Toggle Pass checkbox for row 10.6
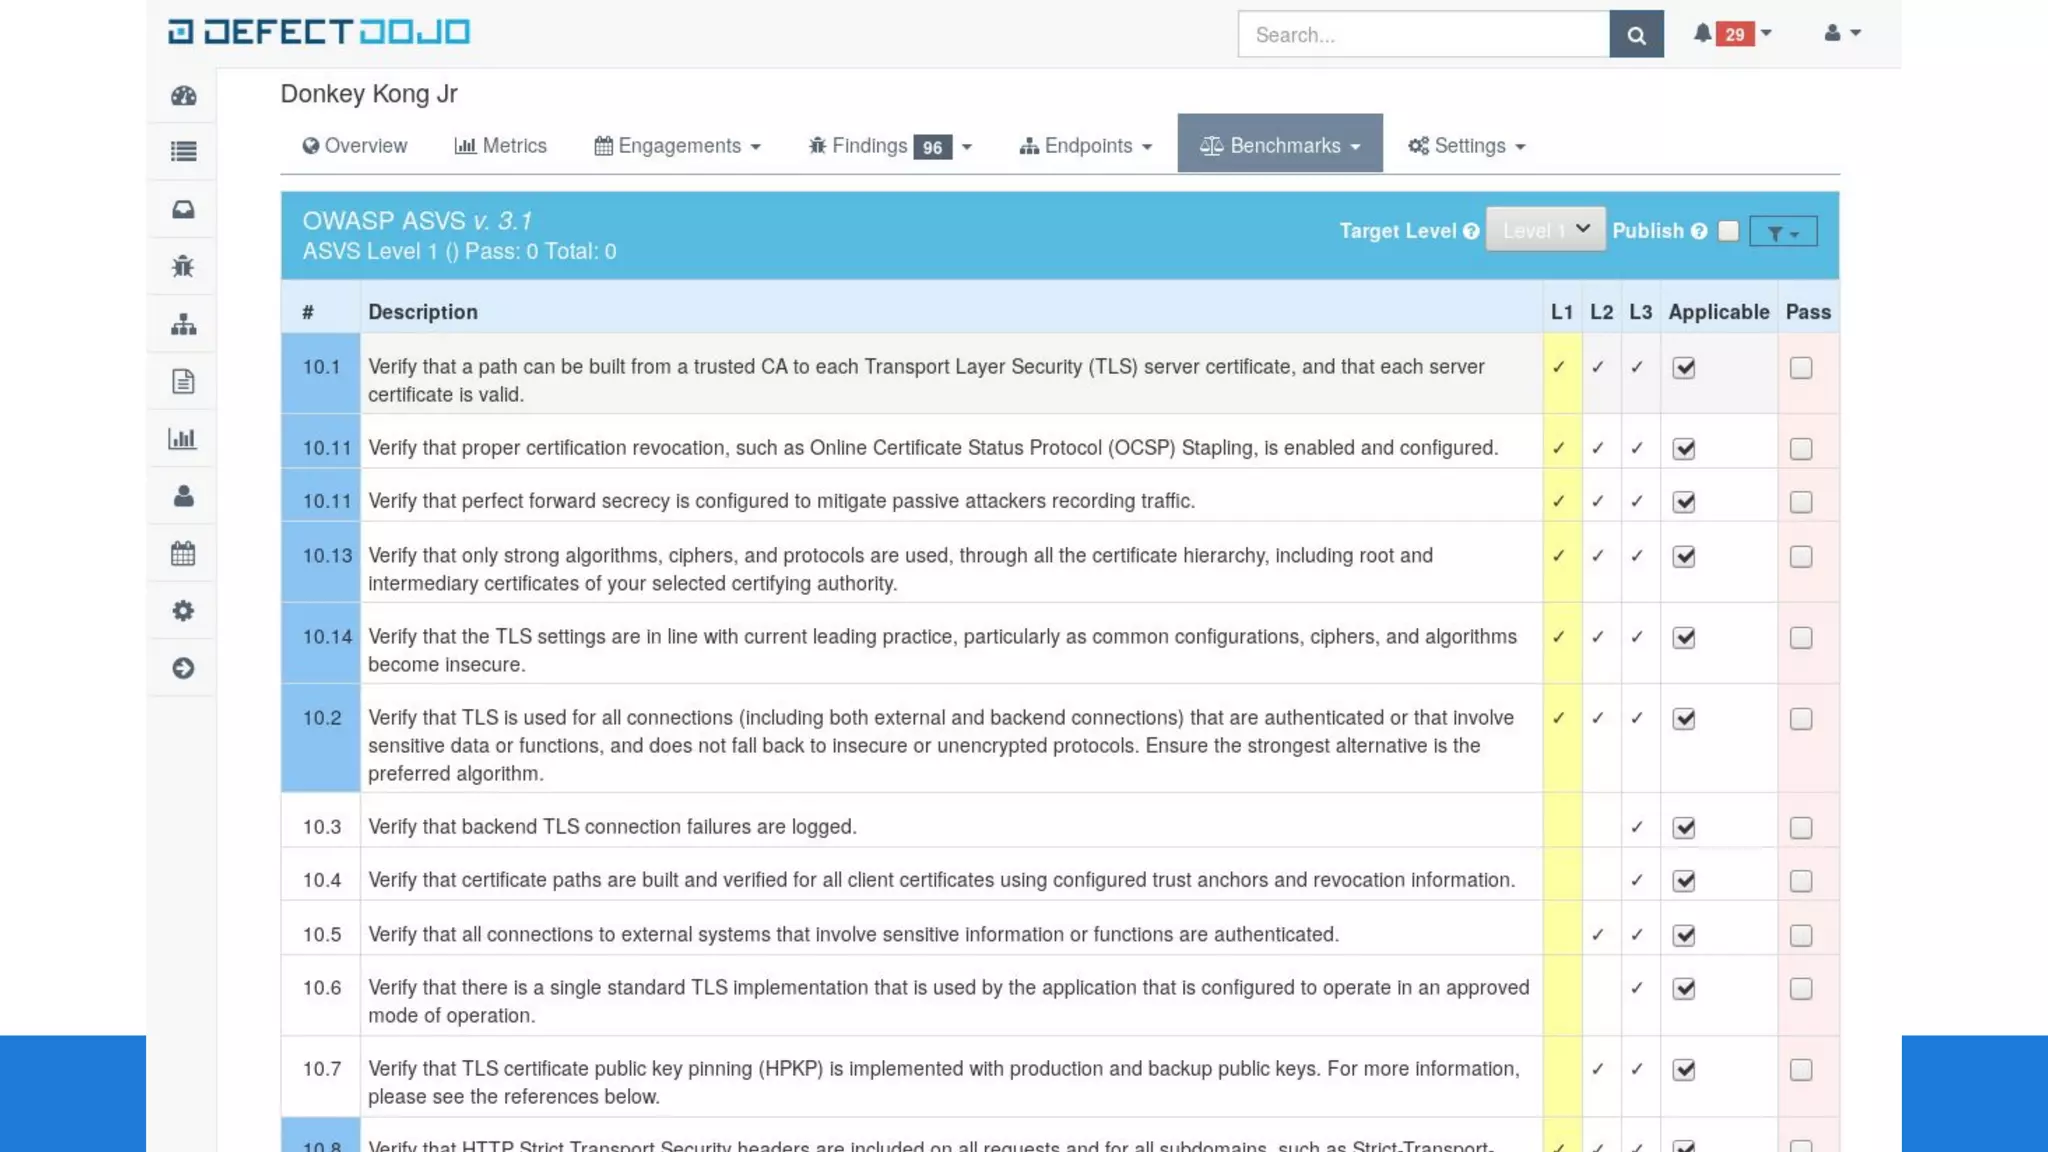This screenshot has height=1152, width=2048. [x=1801, y=989]
